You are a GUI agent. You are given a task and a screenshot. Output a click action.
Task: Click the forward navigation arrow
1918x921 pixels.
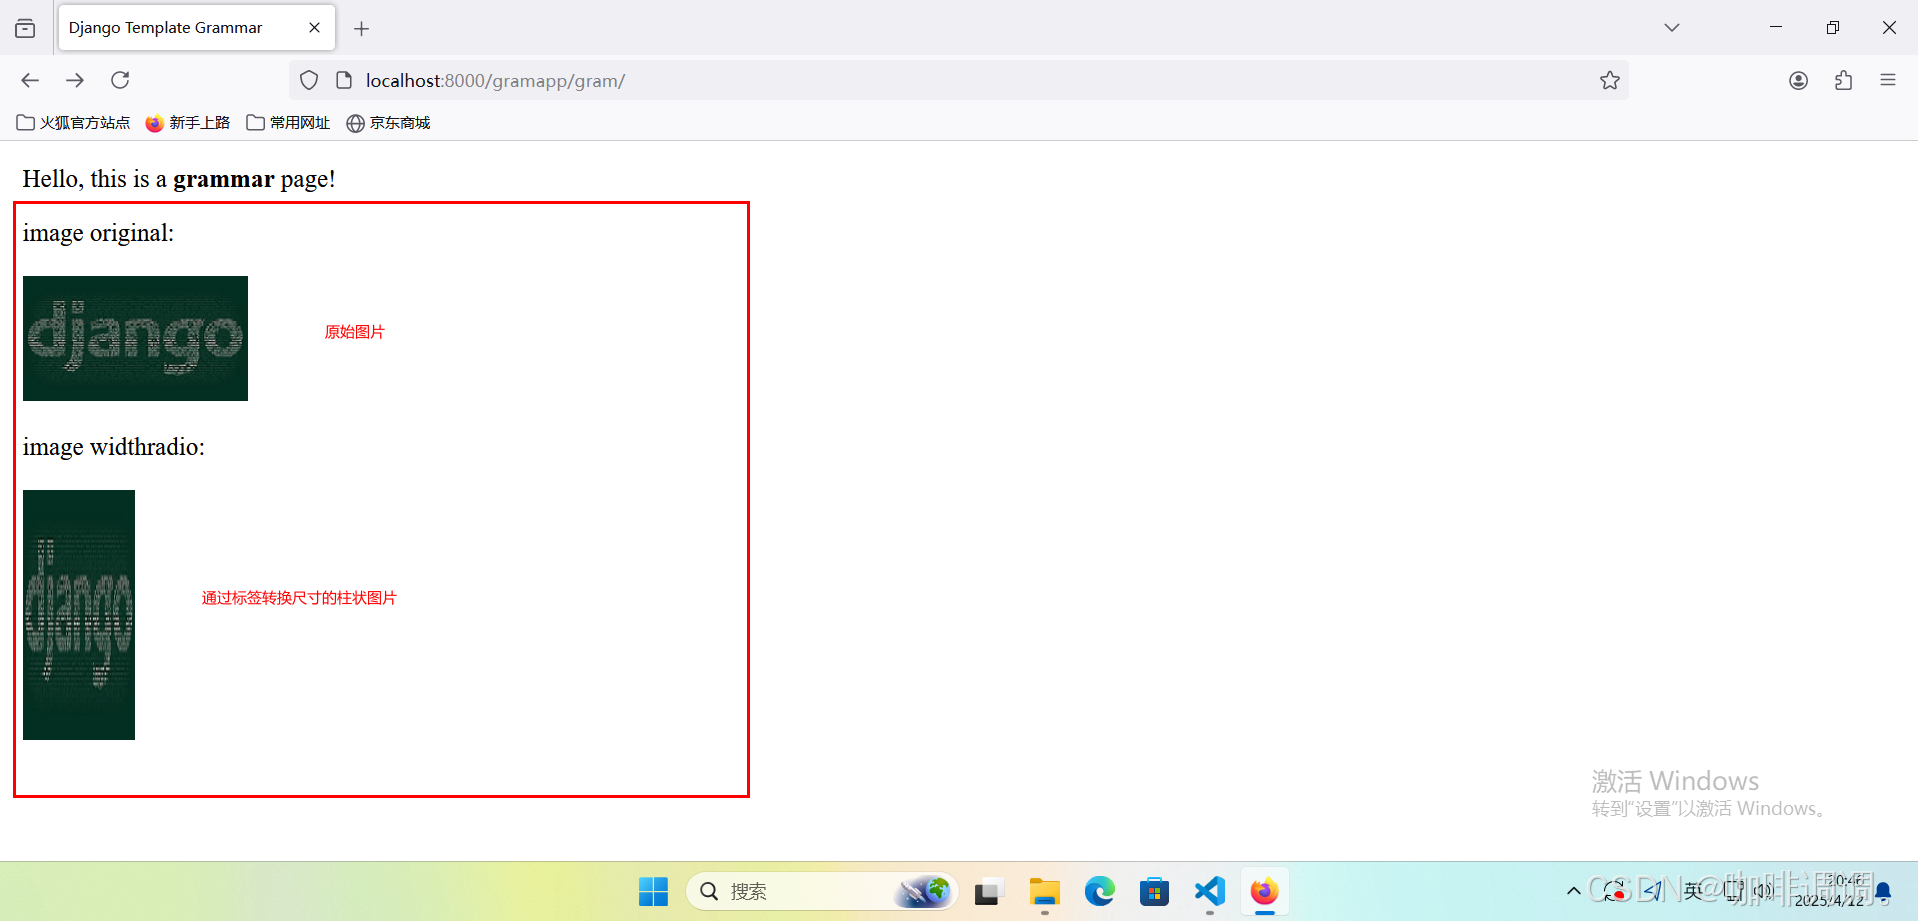tap(75, 80)
